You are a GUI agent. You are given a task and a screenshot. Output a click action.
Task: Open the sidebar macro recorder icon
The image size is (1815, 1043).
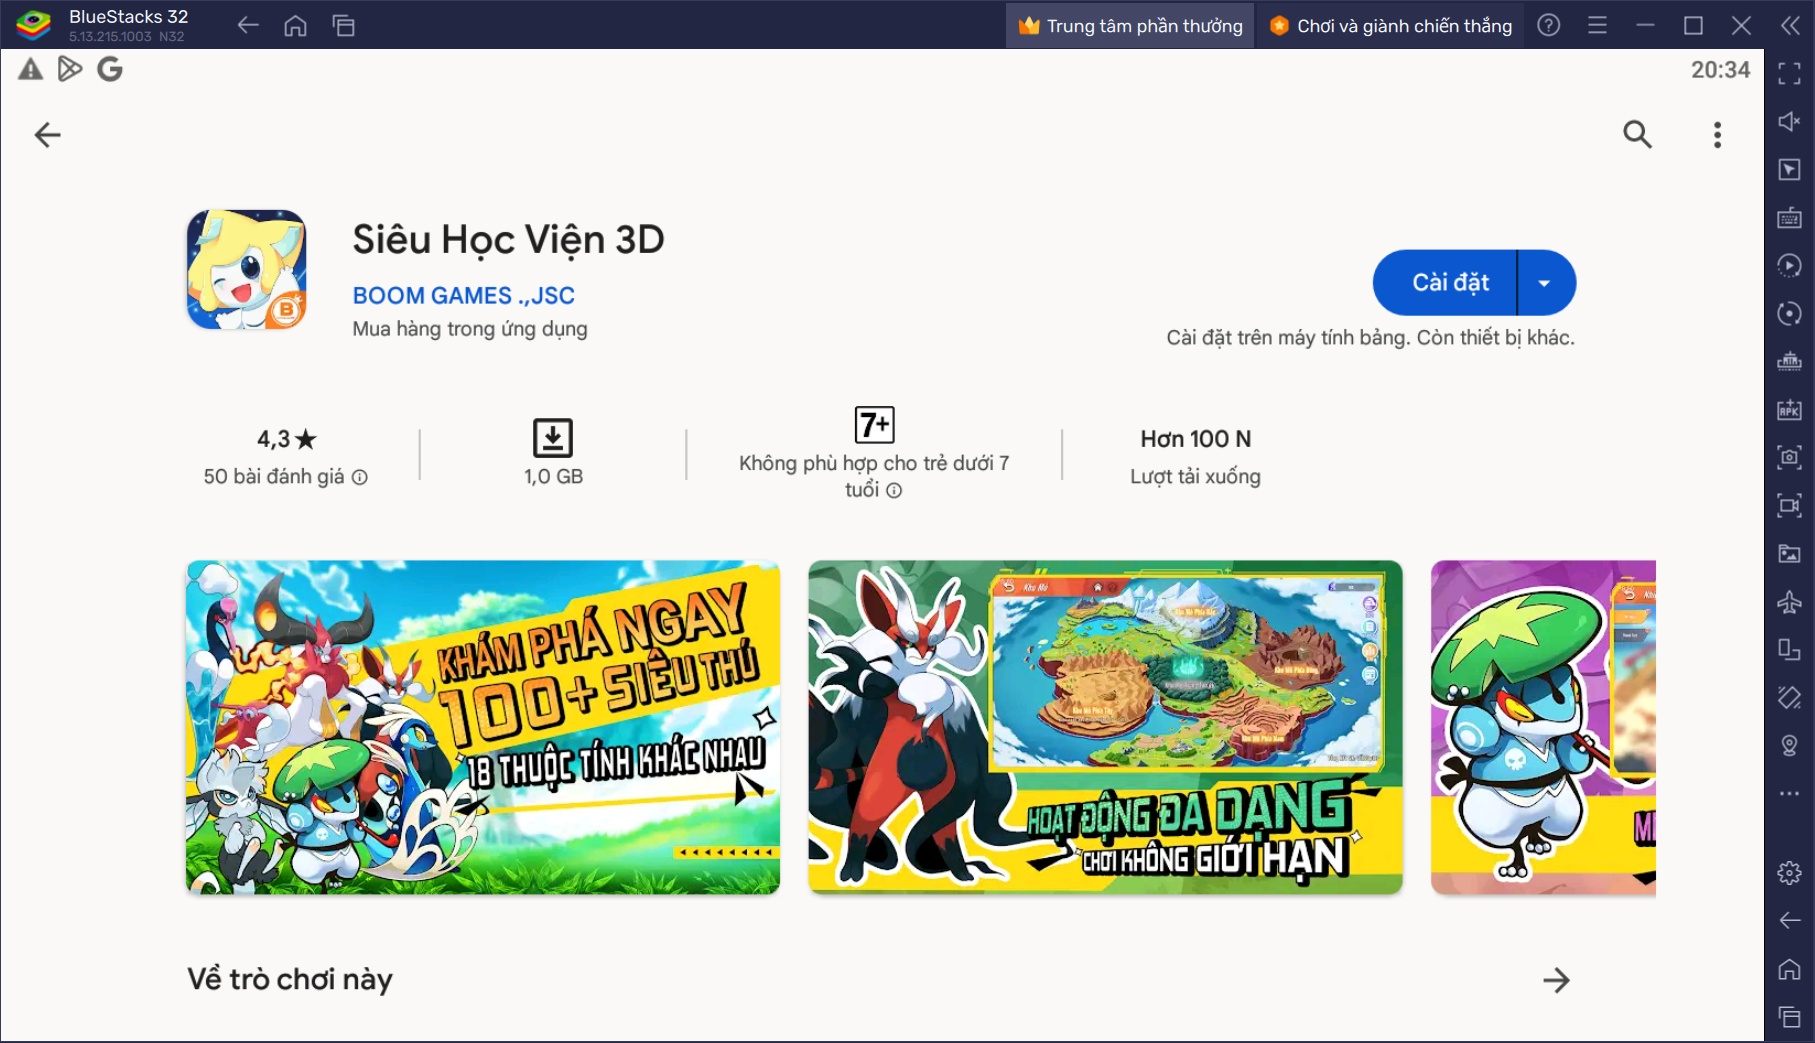pyautogui.click(x=1789, y=265)
